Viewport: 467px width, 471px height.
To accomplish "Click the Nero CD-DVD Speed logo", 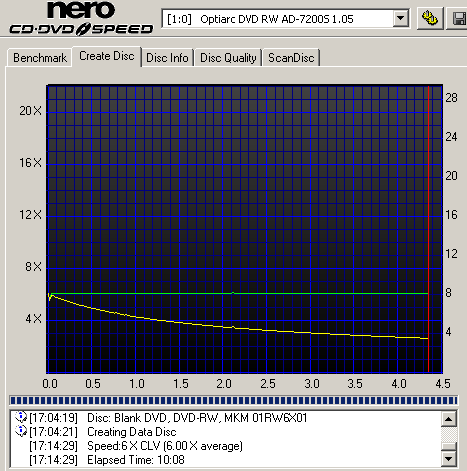I will [80, 18].
